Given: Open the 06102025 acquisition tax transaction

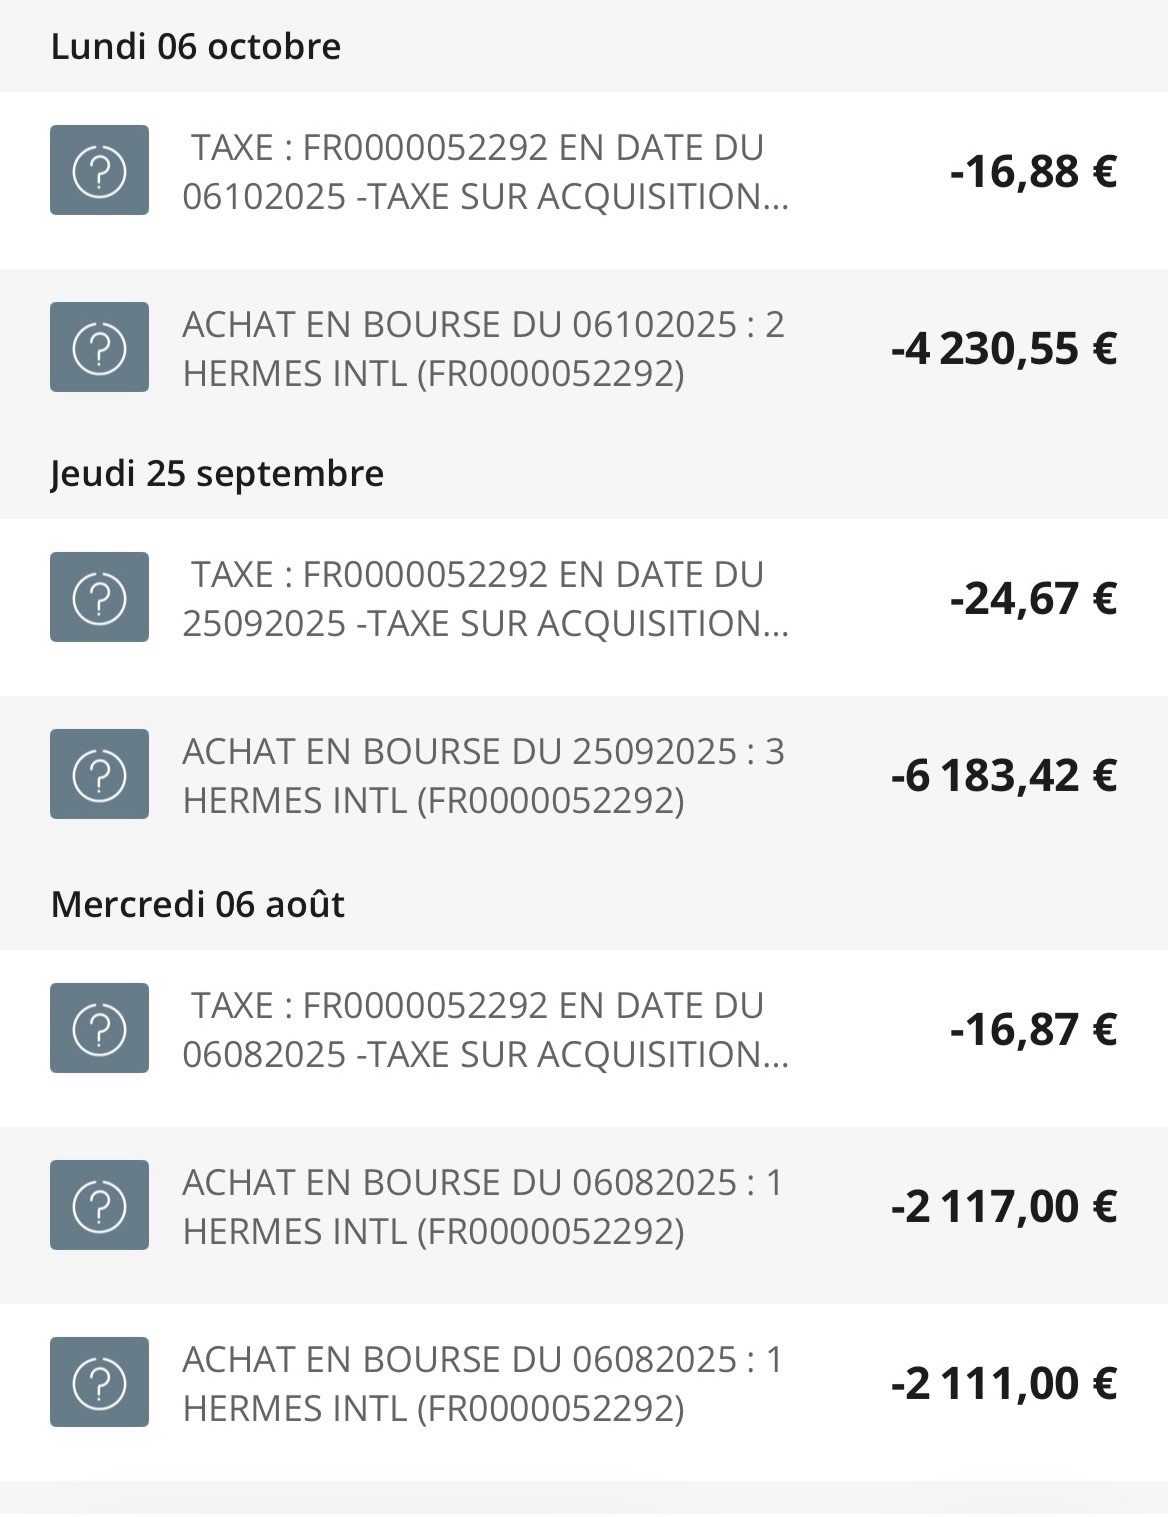Looking at the screenshot, I should tap(486, 172).
